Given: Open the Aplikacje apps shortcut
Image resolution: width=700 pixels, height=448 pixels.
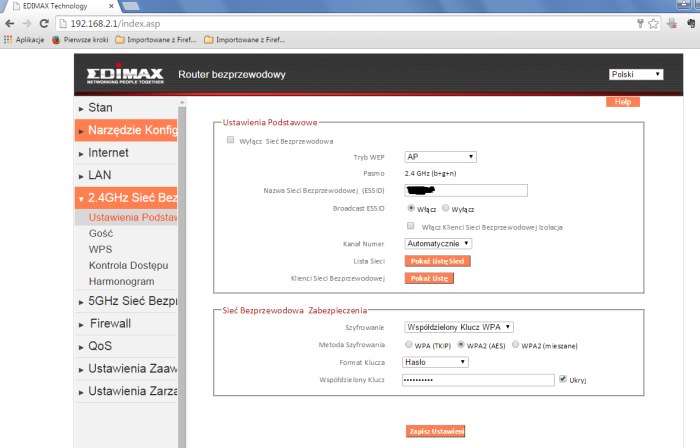Looking at the screenshot, I should pyautogui.click(x=24, y=40).
